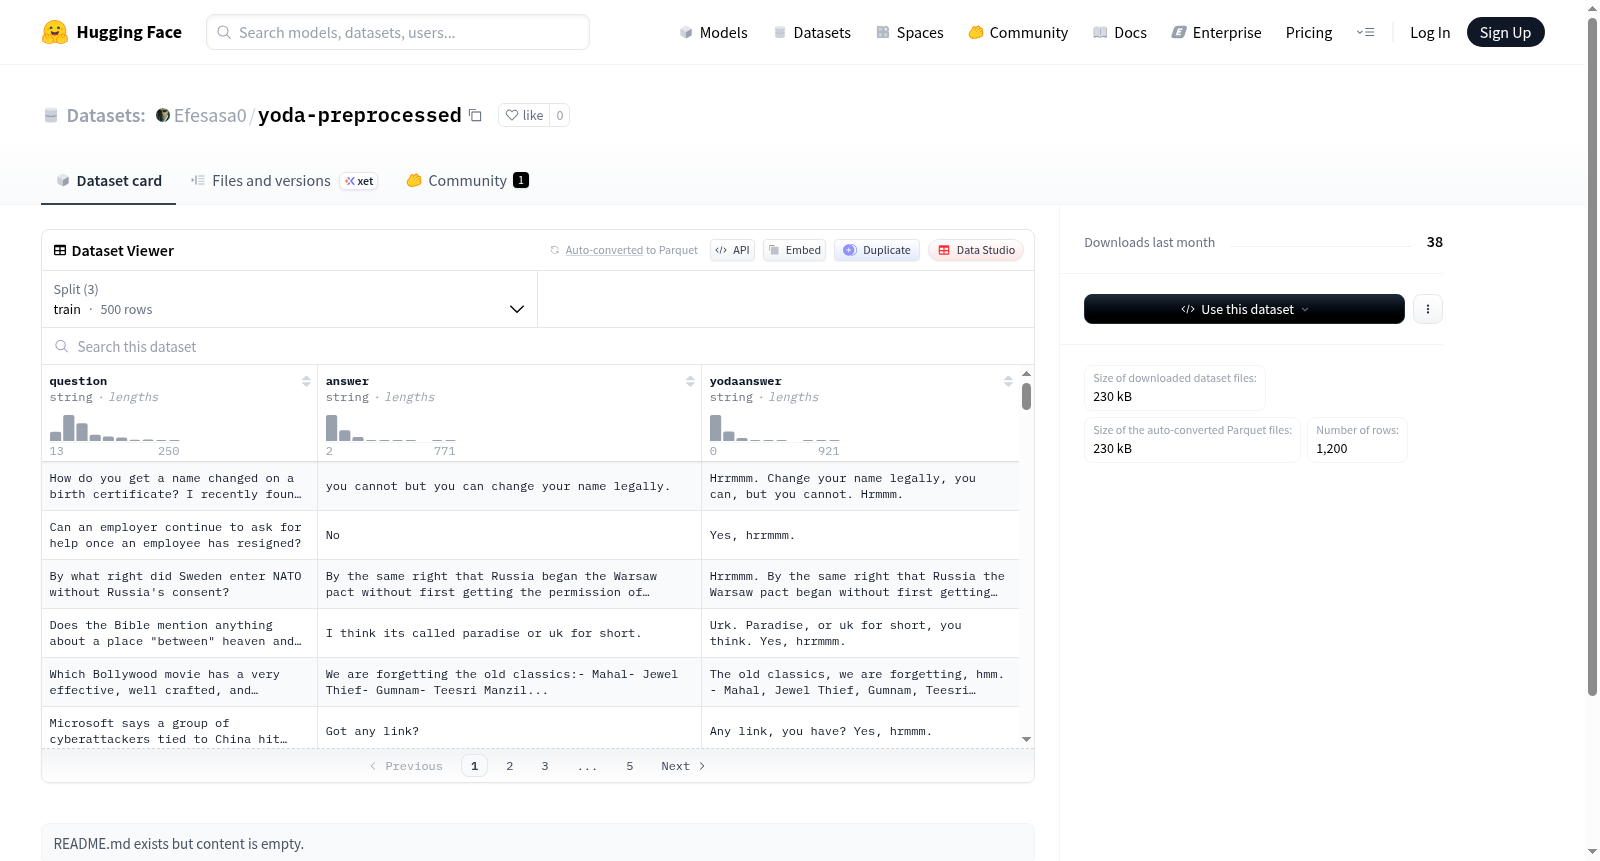Click sort icon on question column
The height and width of the screenshot is (861, 1600).
306,381
